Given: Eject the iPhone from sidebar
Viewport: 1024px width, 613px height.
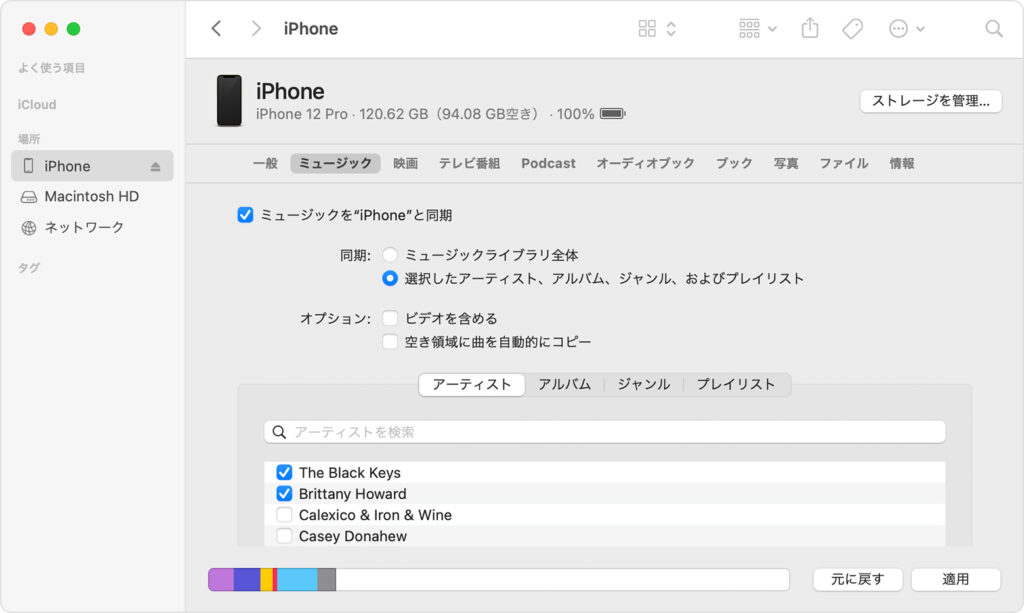Looking at the screenshot, I should click(x=155, y=166).
